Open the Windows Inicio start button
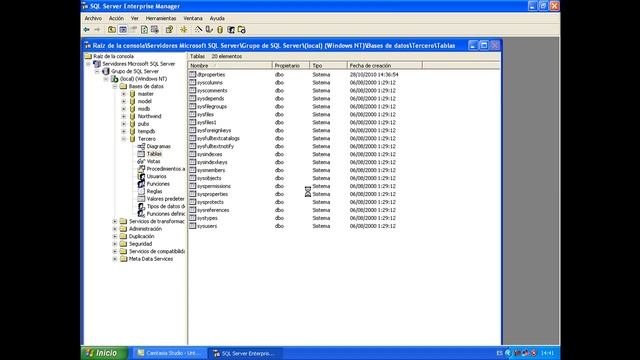This screenshot has width=640, height=360. point(104,353)
